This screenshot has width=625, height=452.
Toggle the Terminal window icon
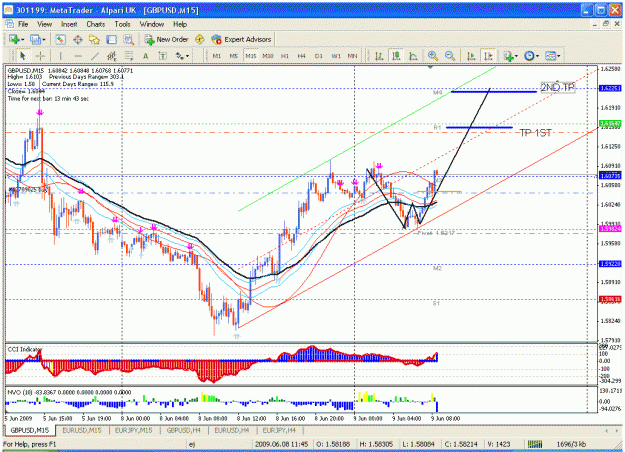pyautogui.click(x=111, y=39)
